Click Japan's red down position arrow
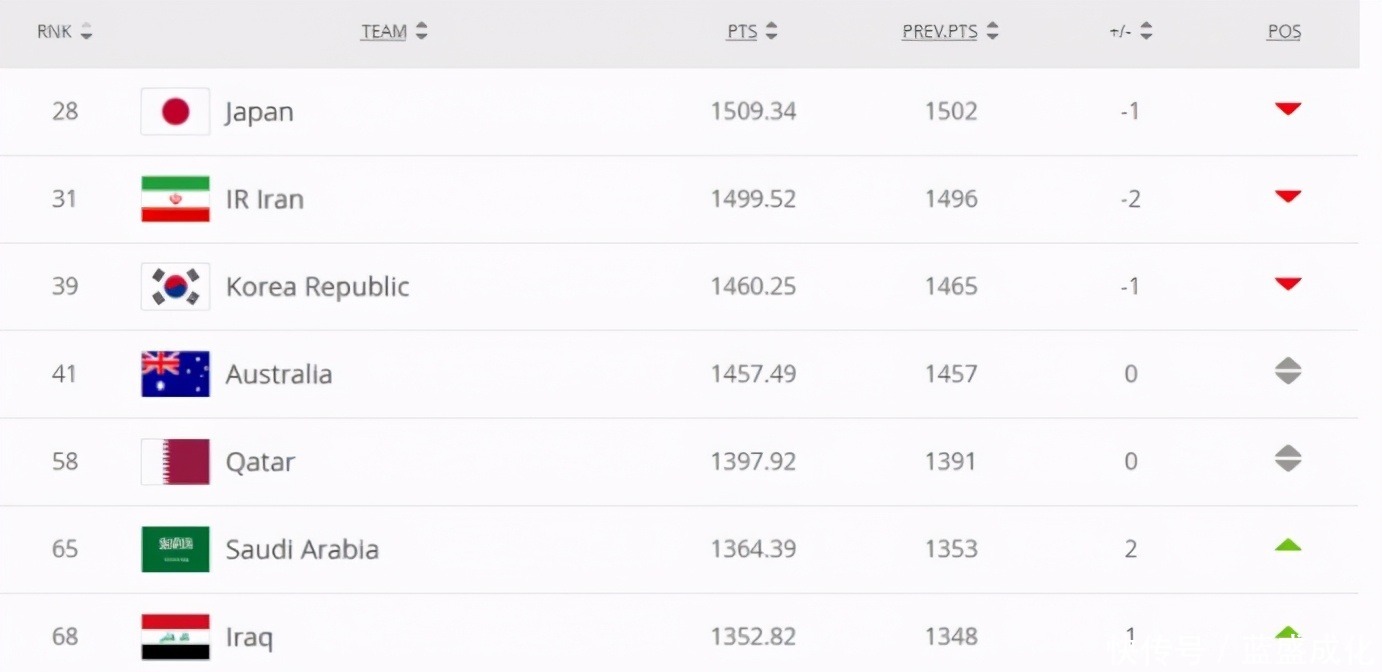 1288,109
